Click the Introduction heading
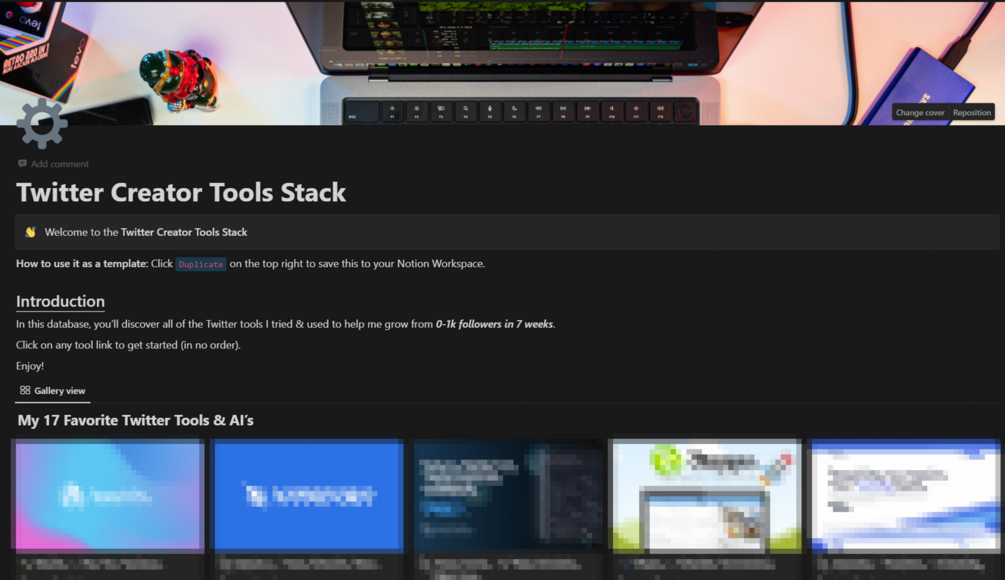 (x=60, y=301)
